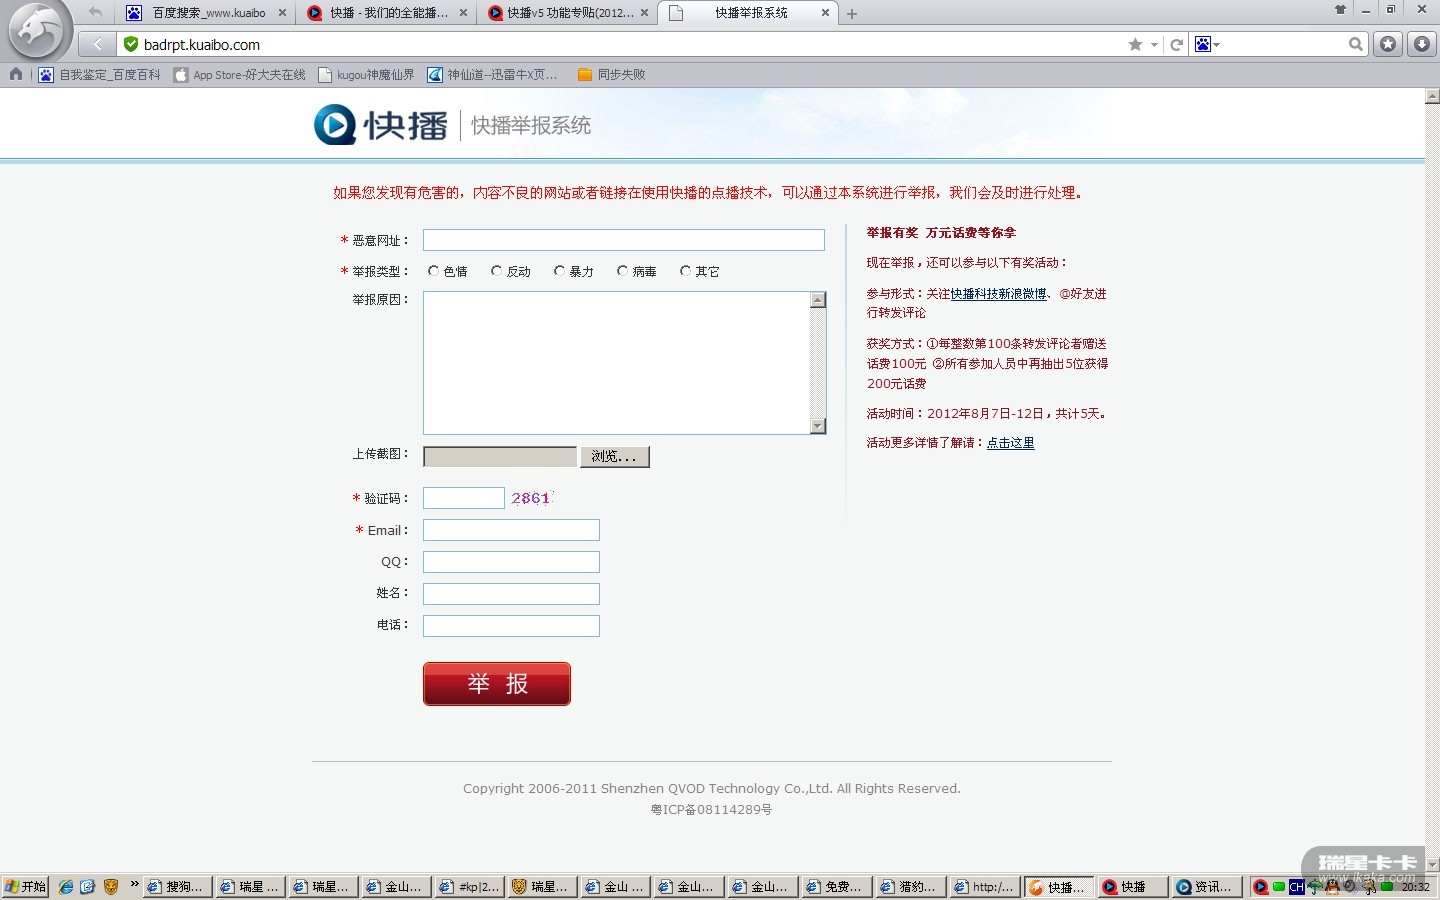Switch to the 搜狗 taskbar window
The image size is (1440, 900).
click(x=177, y=887)
